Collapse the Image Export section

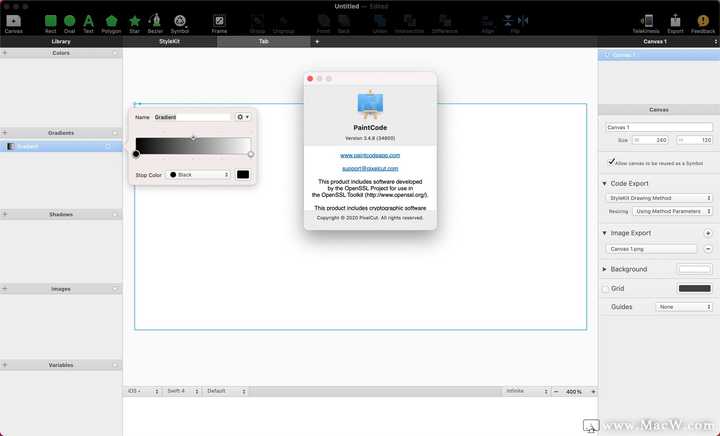tap(604, 233)
